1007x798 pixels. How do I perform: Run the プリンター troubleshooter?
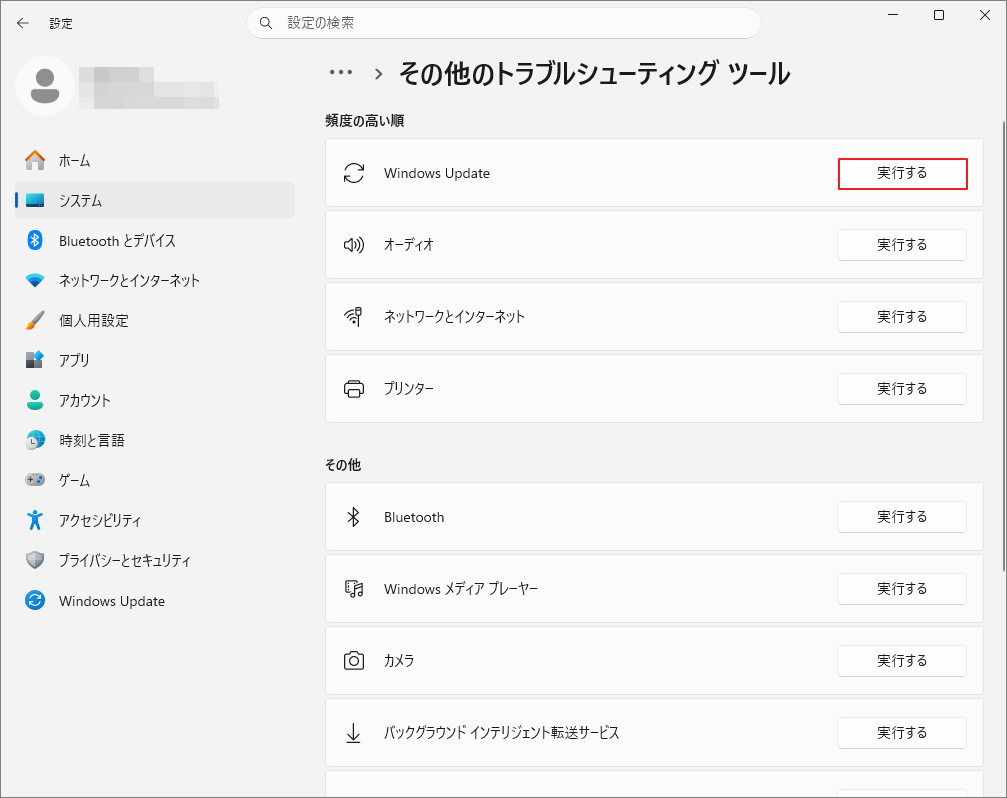pyautogui.click(x=902, y=389)
